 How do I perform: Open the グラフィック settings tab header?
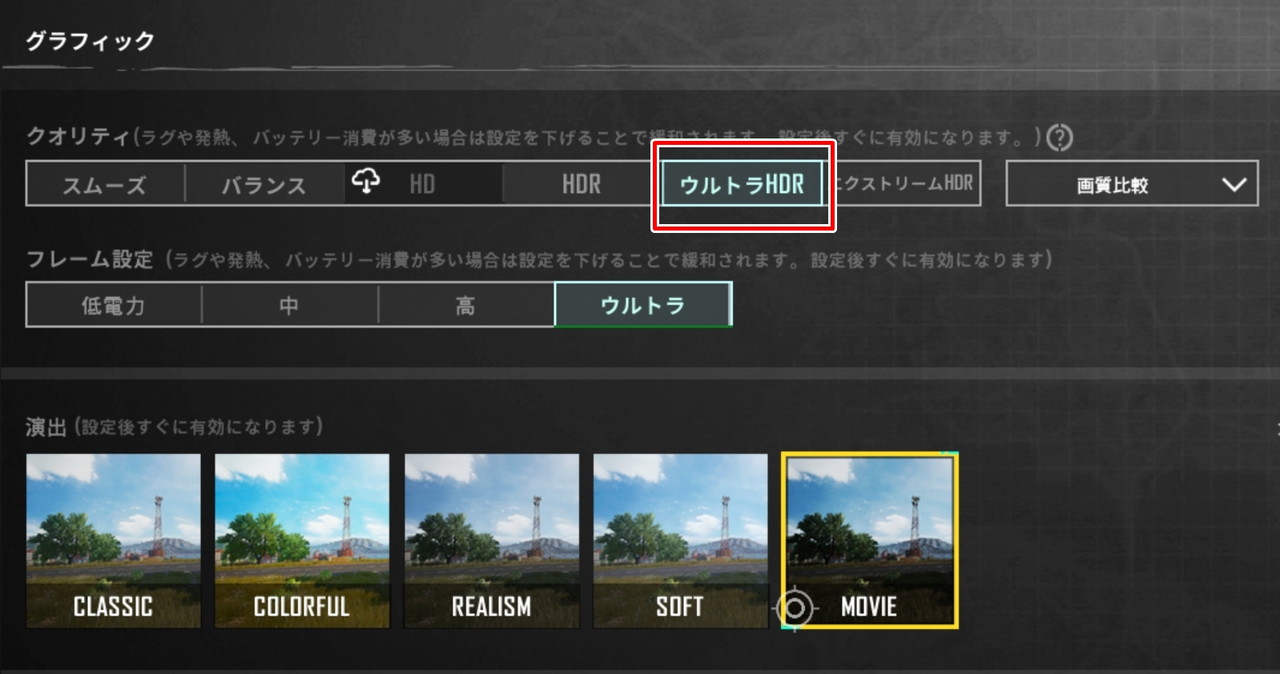pyautogui.click(x=90, y=41)
